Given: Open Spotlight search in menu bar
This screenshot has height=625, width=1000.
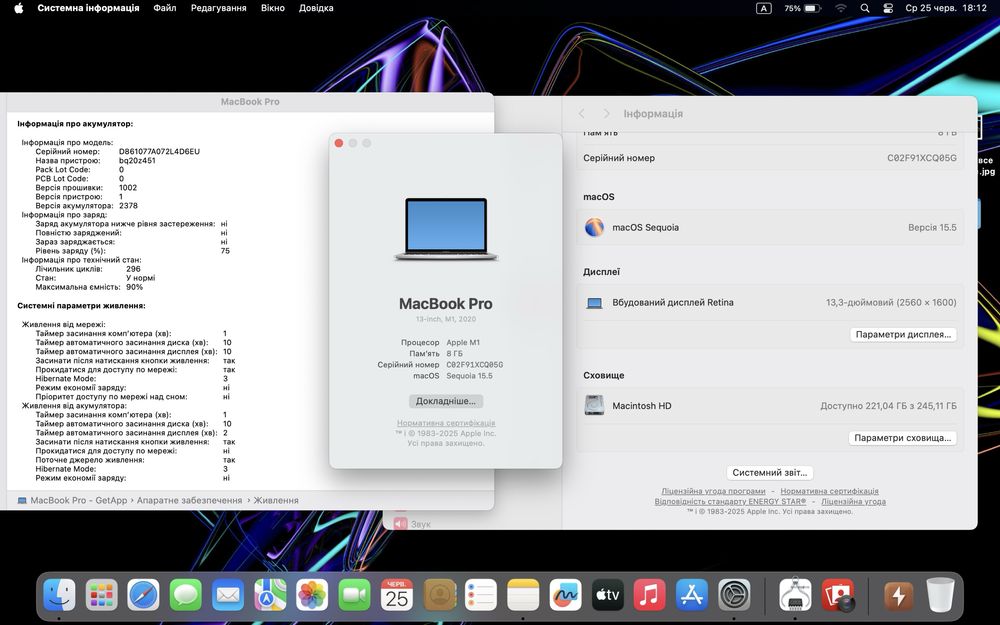Looking at the screenshot, I should [865, 8].
